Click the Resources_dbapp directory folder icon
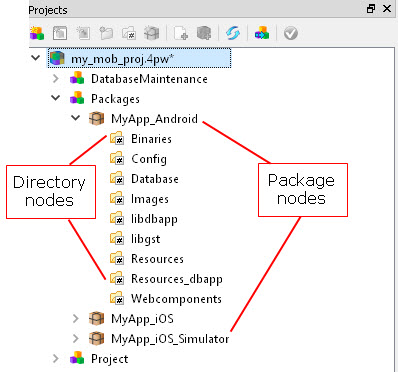398x372 pixels. tap(117, 278)
